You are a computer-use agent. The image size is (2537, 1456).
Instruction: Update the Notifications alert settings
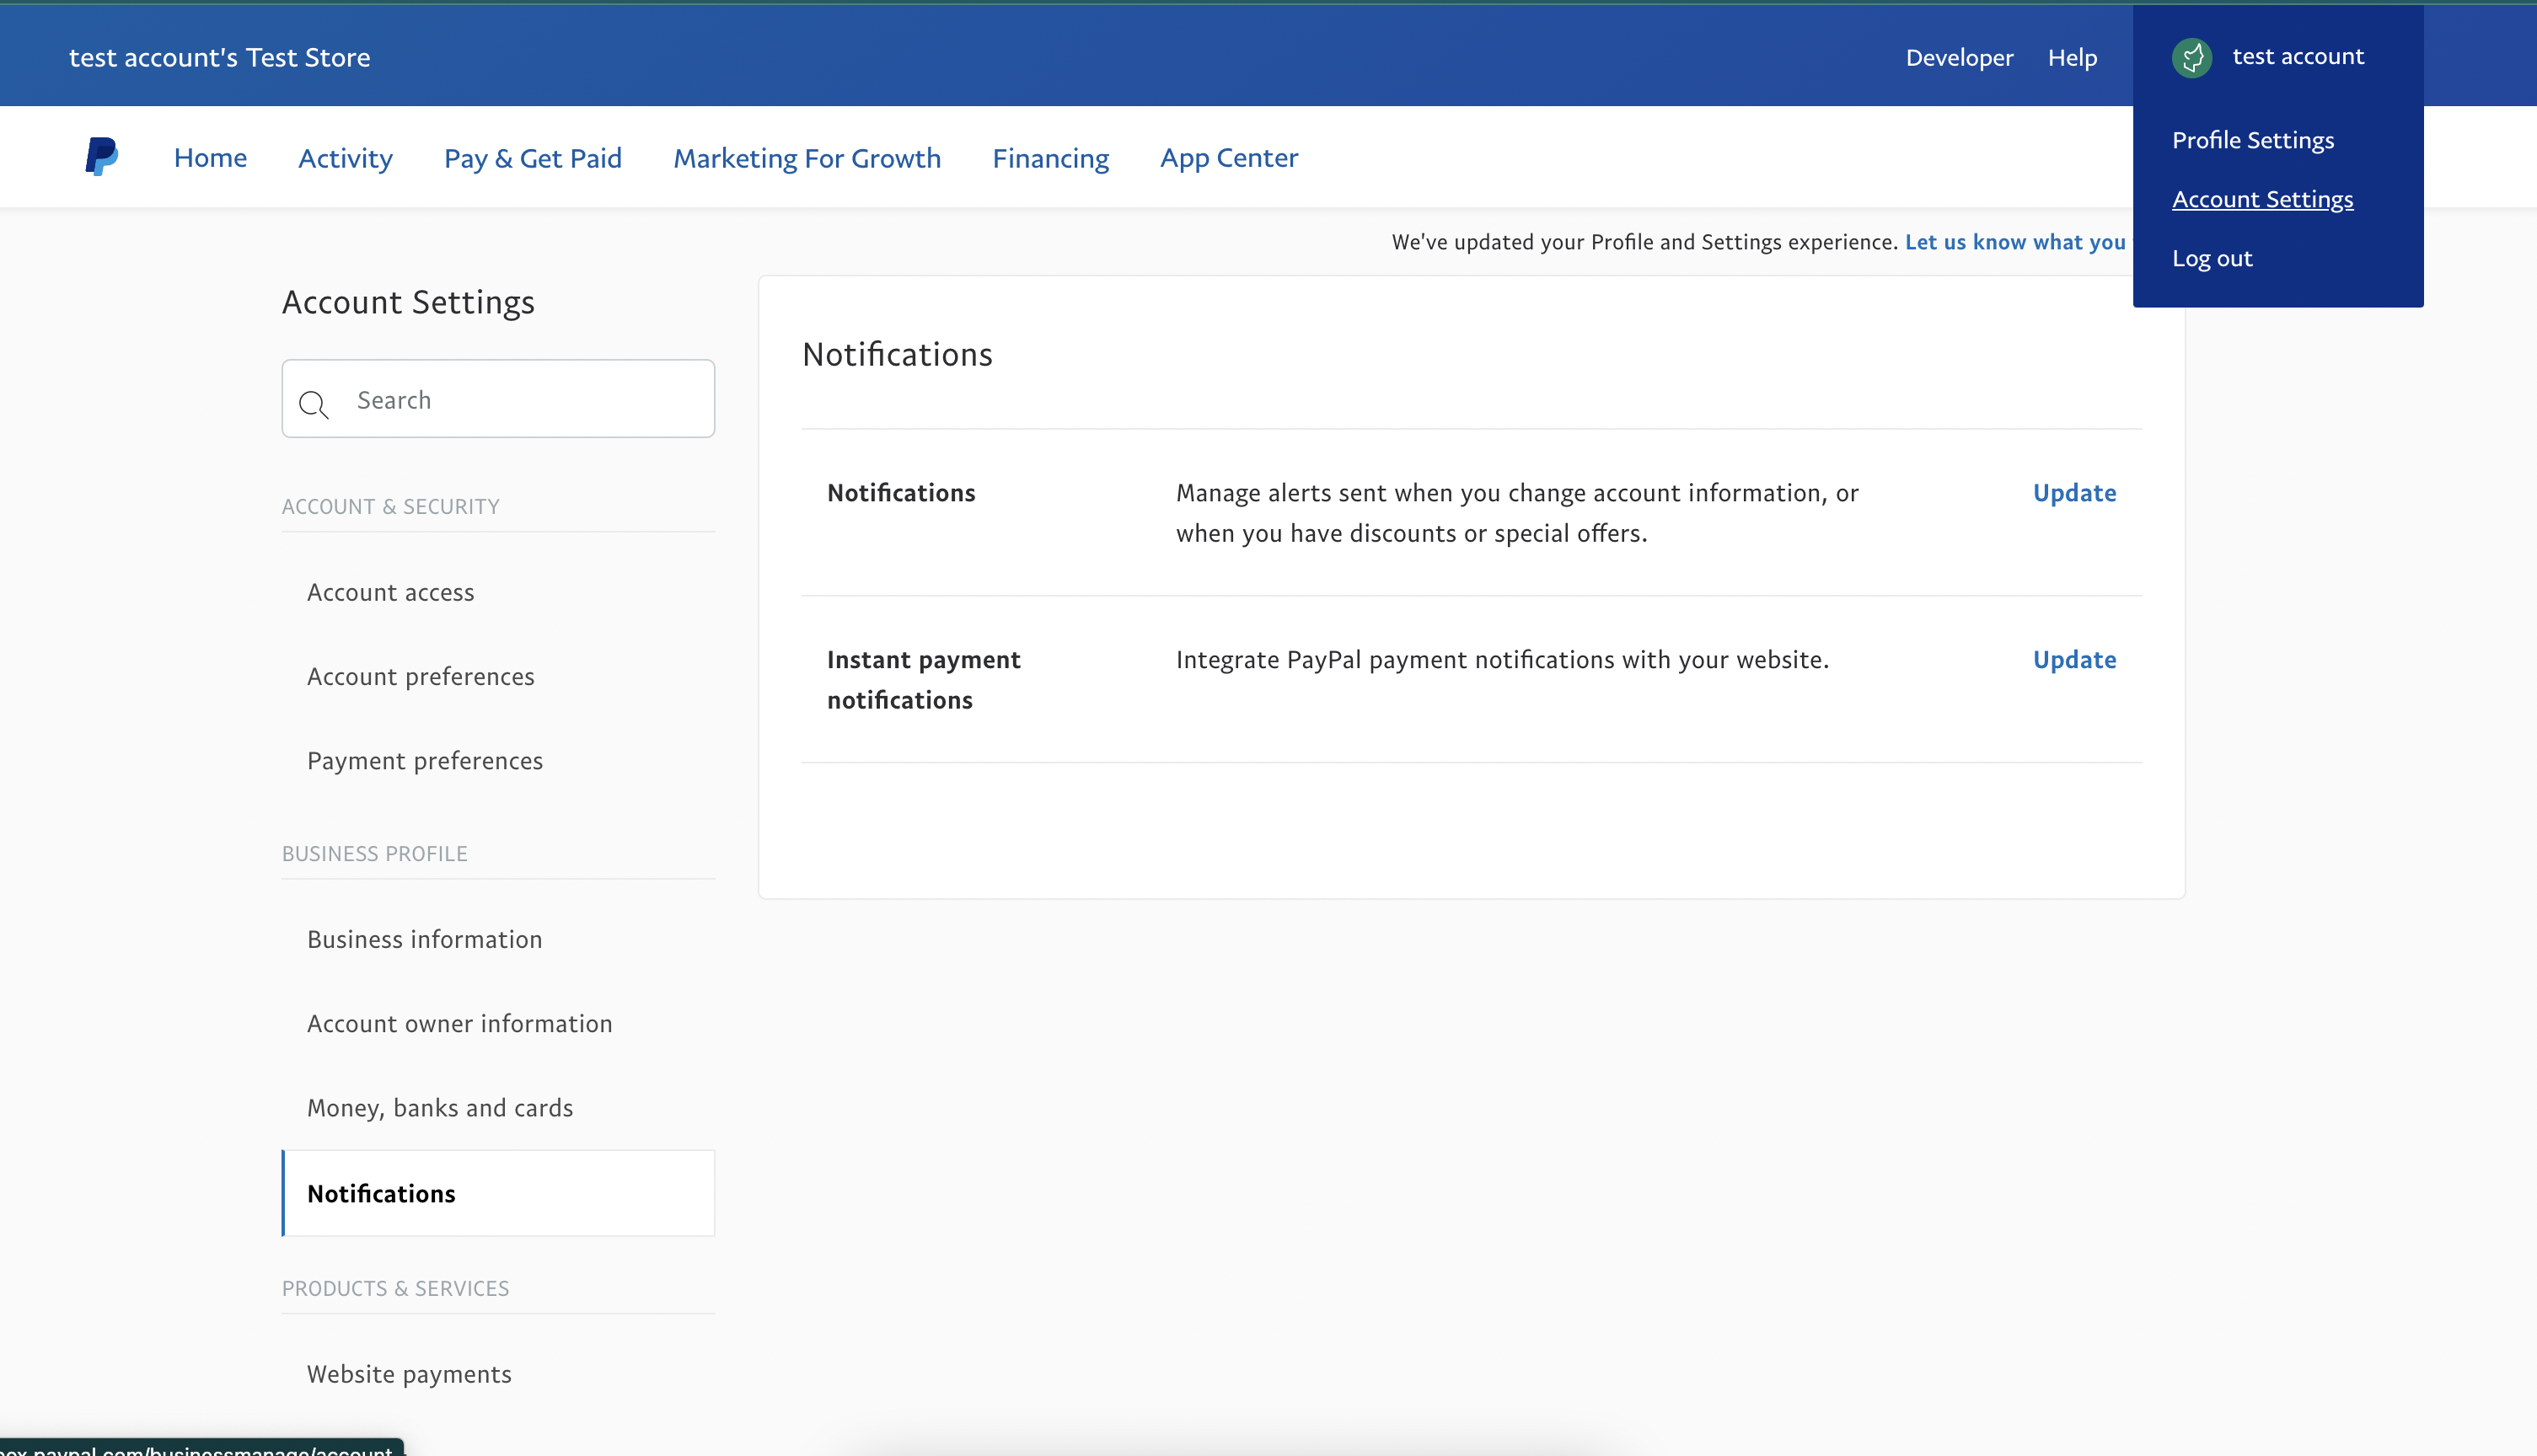2074,493
